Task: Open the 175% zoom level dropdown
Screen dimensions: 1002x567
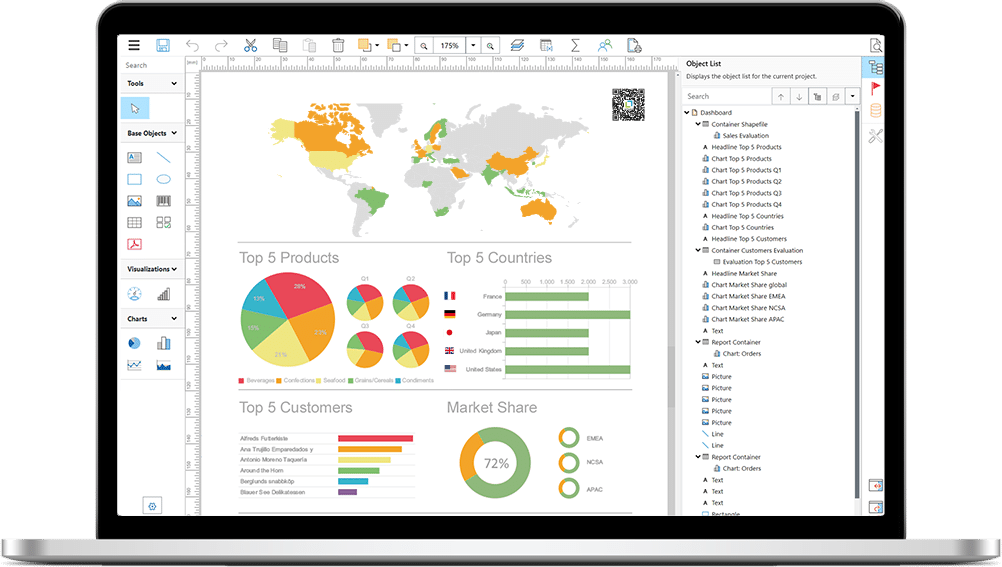Action: coord(473,46)
